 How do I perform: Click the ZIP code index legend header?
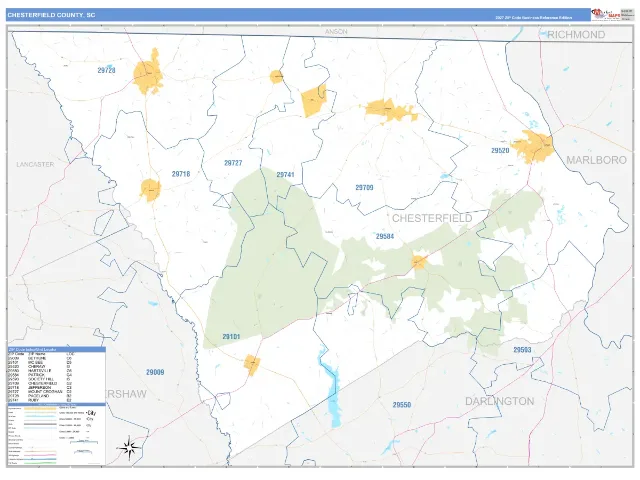[57, 349]
